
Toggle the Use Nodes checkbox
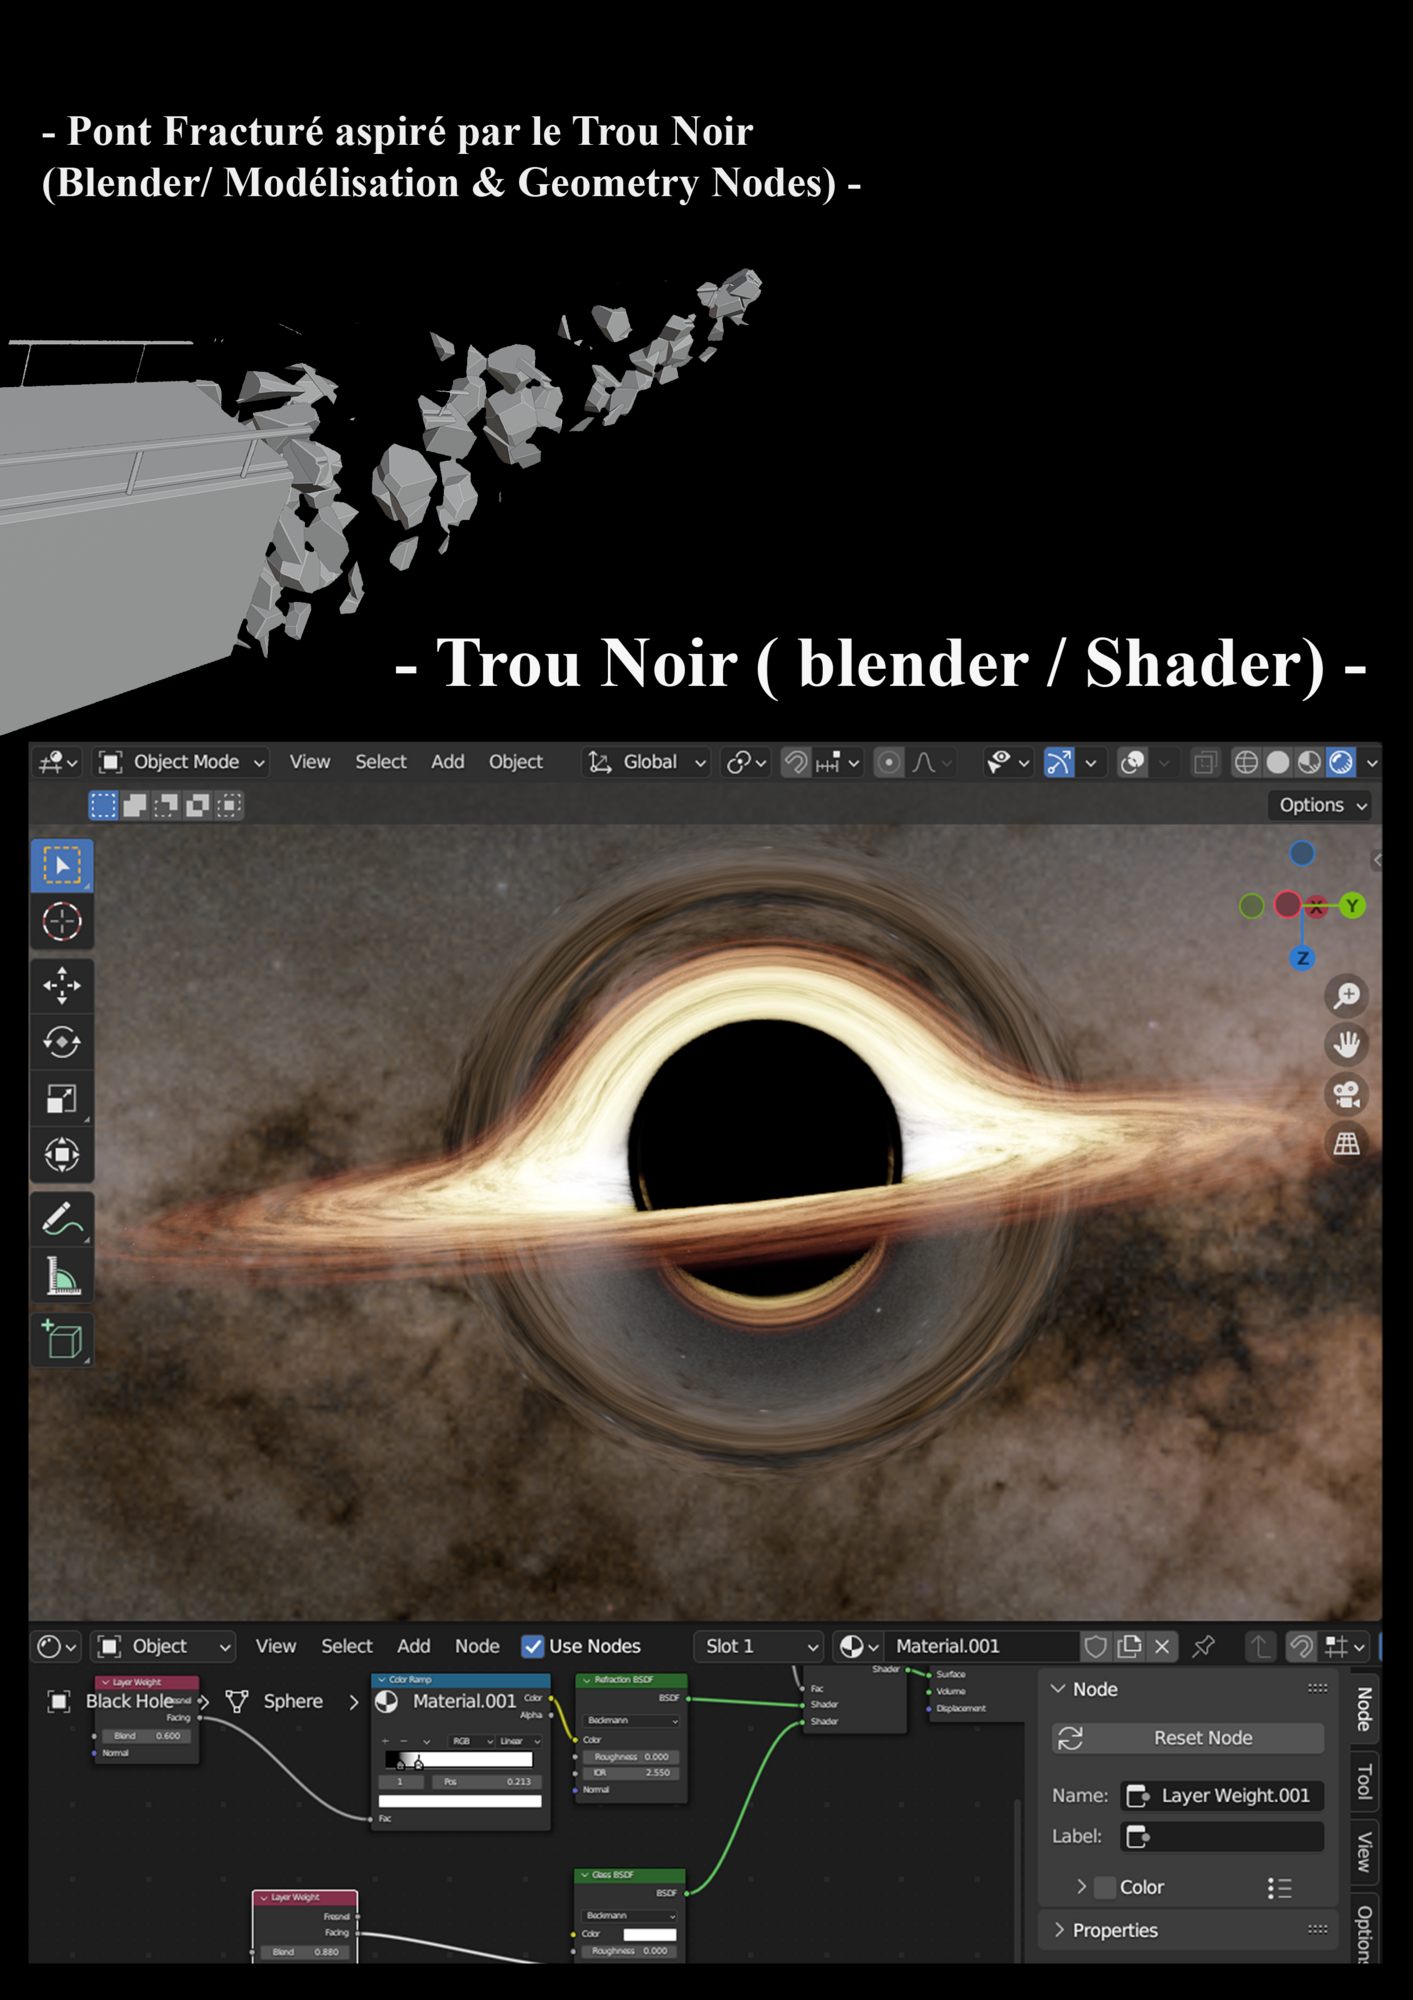[533, 1646]
